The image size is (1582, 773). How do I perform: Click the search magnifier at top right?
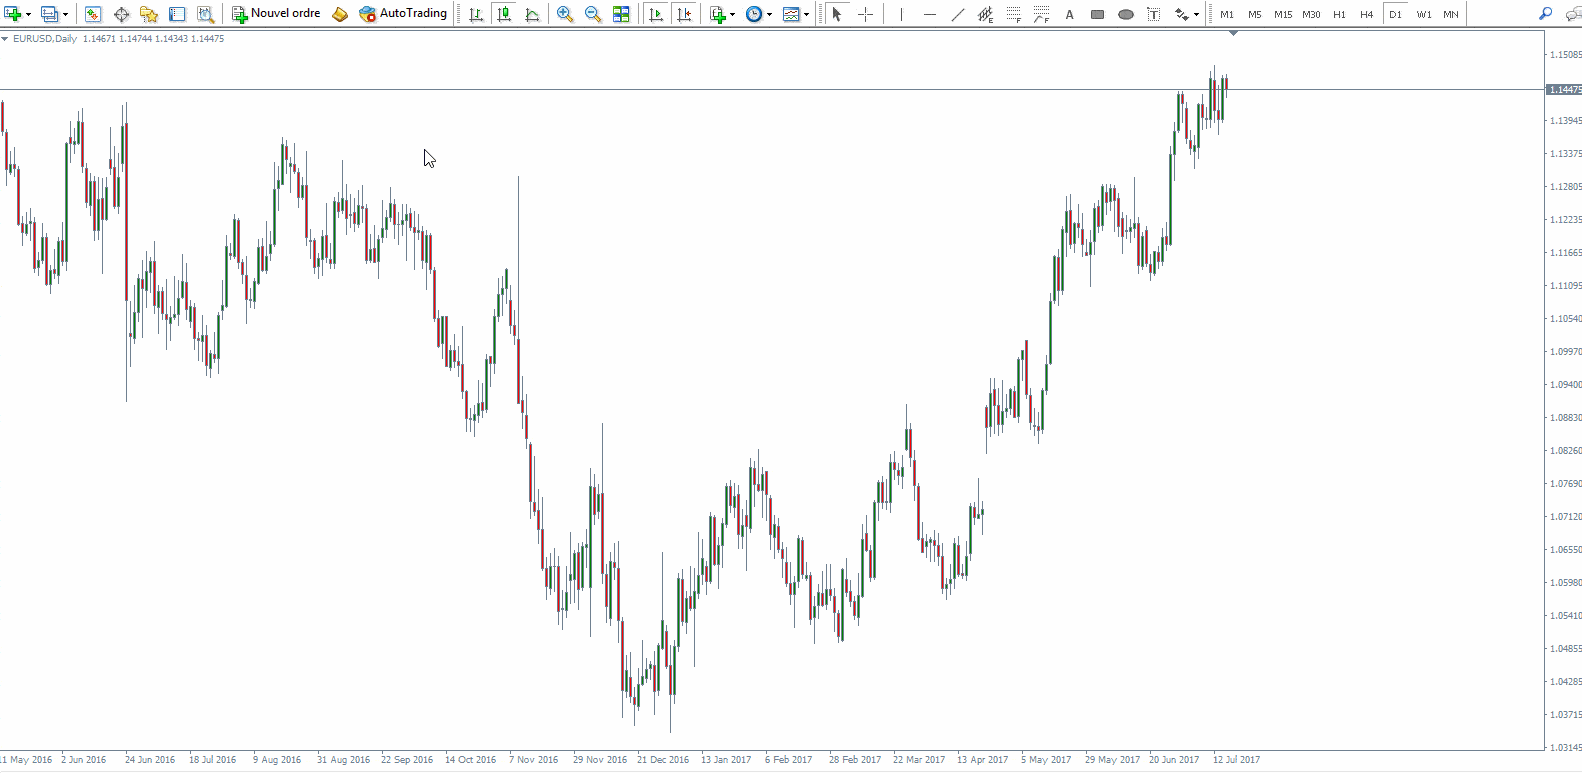tap(1545, 14)
